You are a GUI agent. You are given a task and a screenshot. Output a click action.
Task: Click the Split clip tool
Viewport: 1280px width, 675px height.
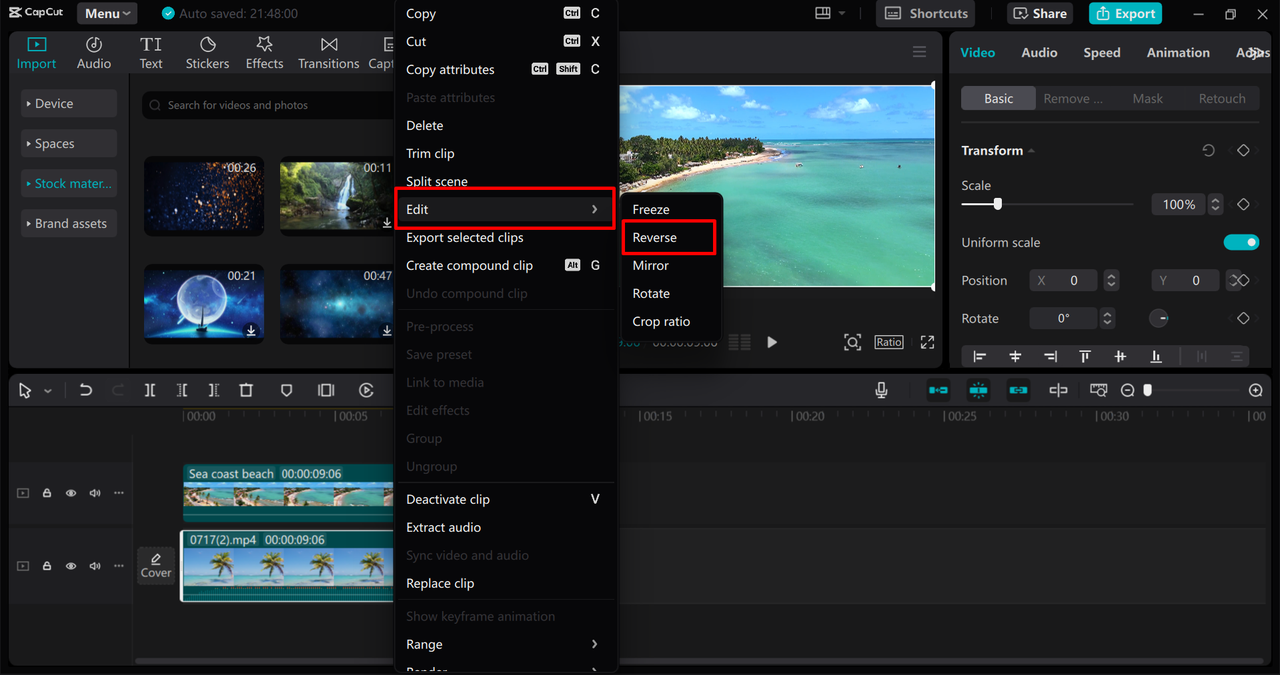click(150, 390)
